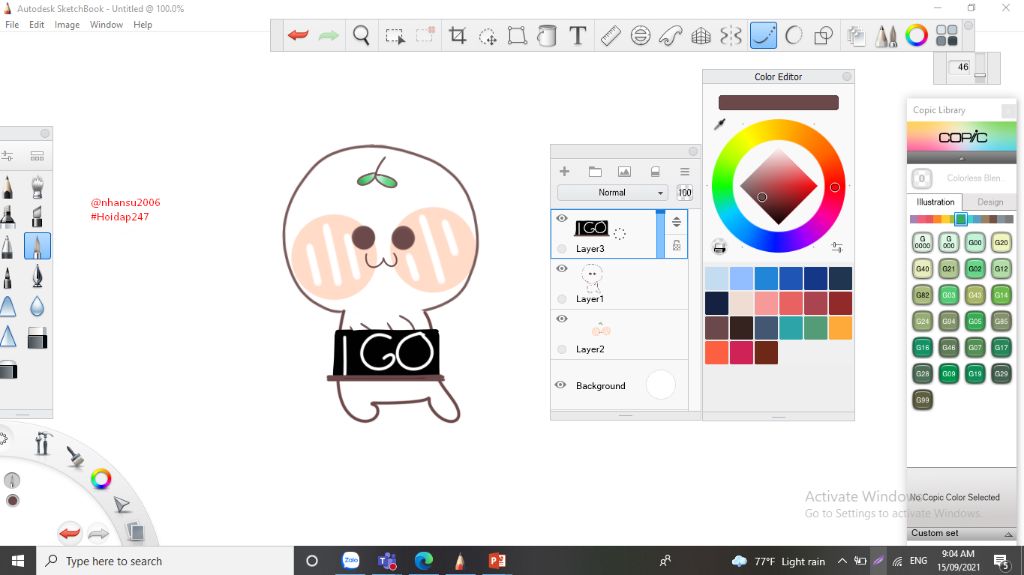Open the Brush Palette from toolbar
This screenshot has height=575, width=1024.
point(886,35)
